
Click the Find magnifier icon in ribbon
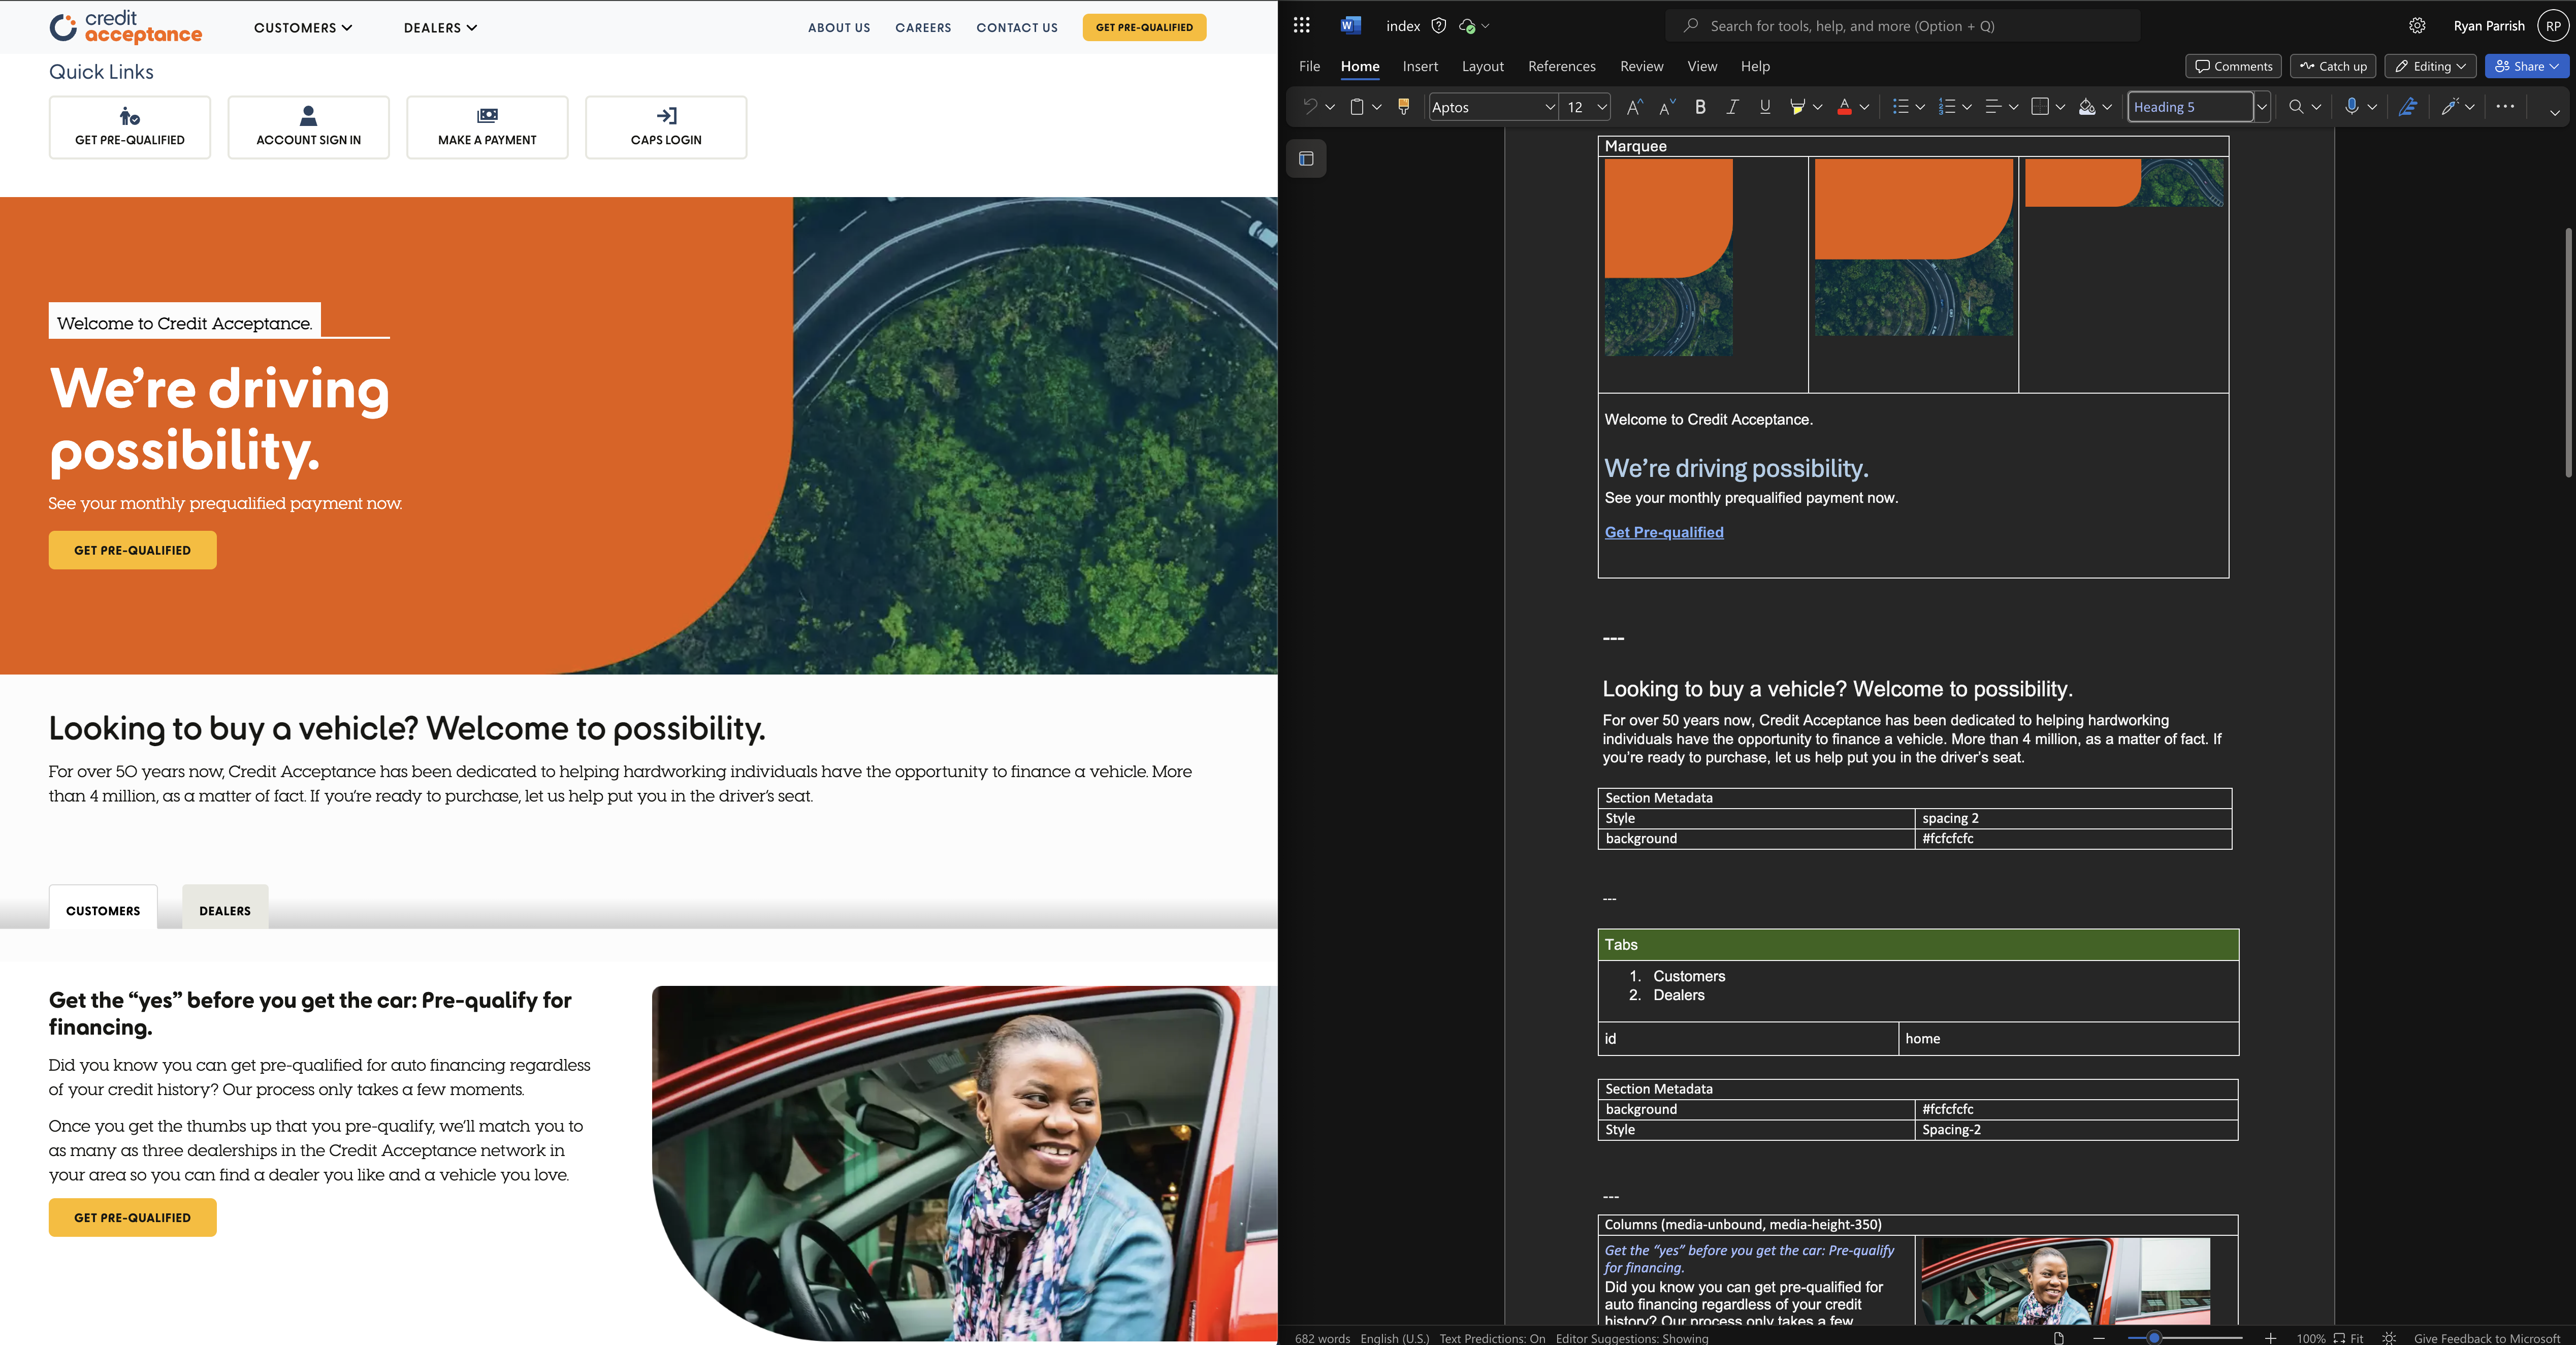[x=2296, y=107]
